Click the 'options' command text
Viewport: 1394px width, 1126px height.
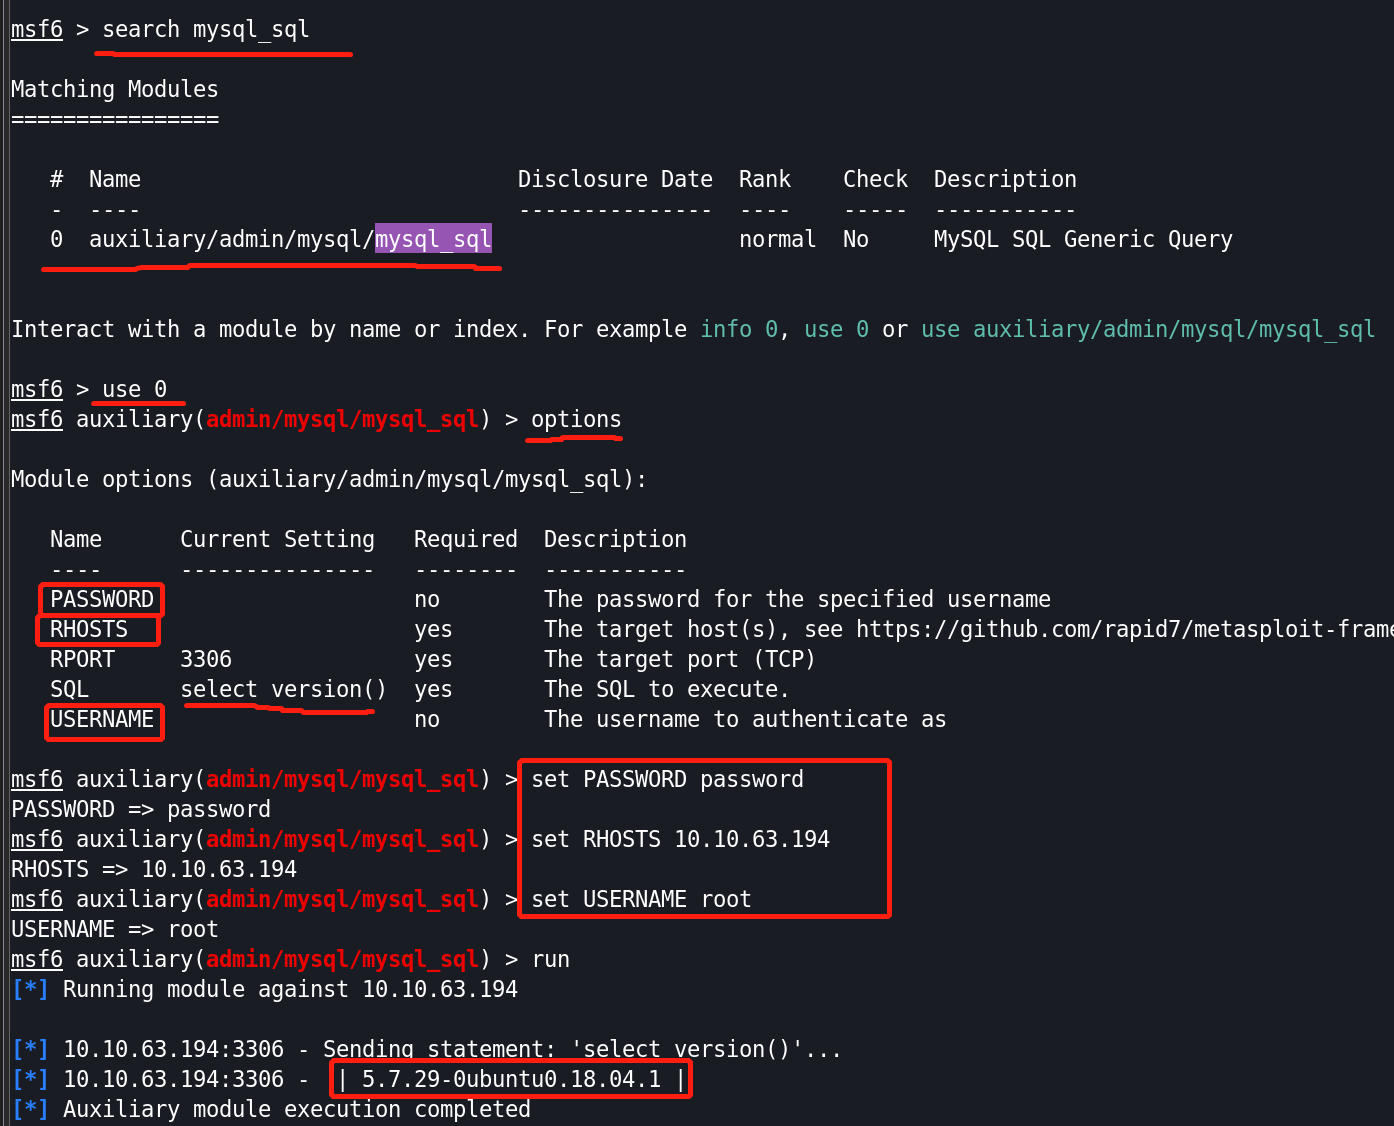tap(576, 419)
